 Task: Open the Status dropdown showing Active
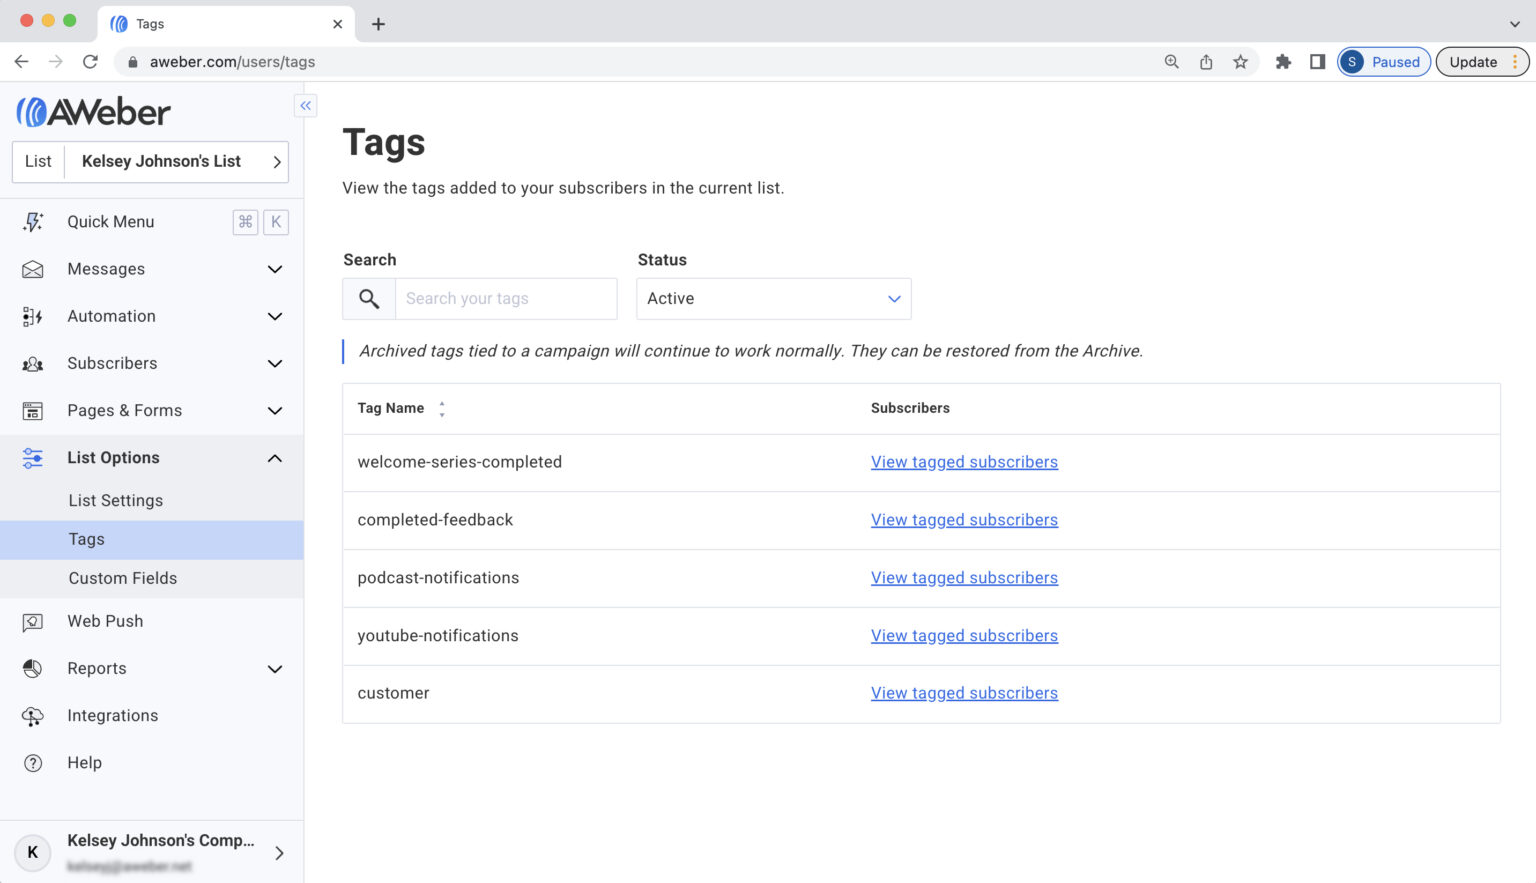click(773, 298)
